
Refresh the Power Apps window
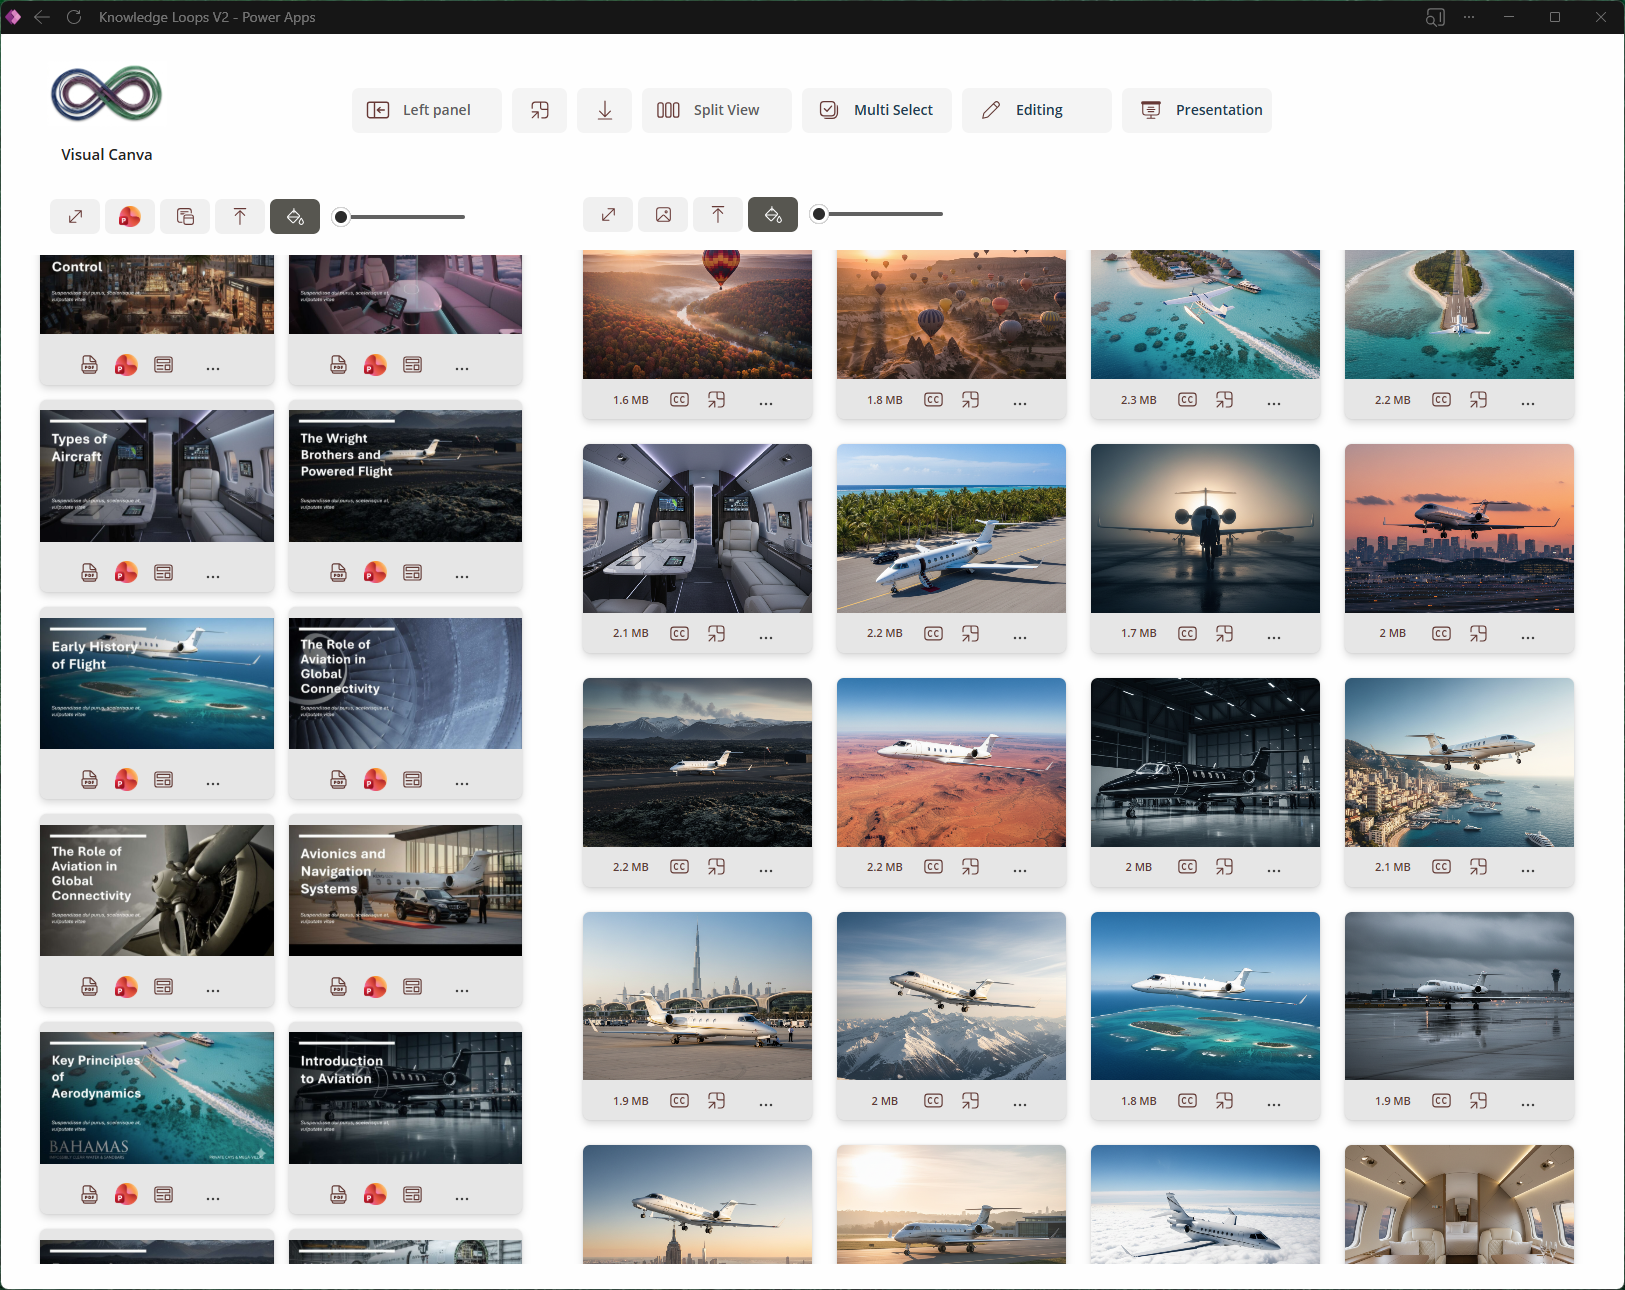[x=74, y=17]
